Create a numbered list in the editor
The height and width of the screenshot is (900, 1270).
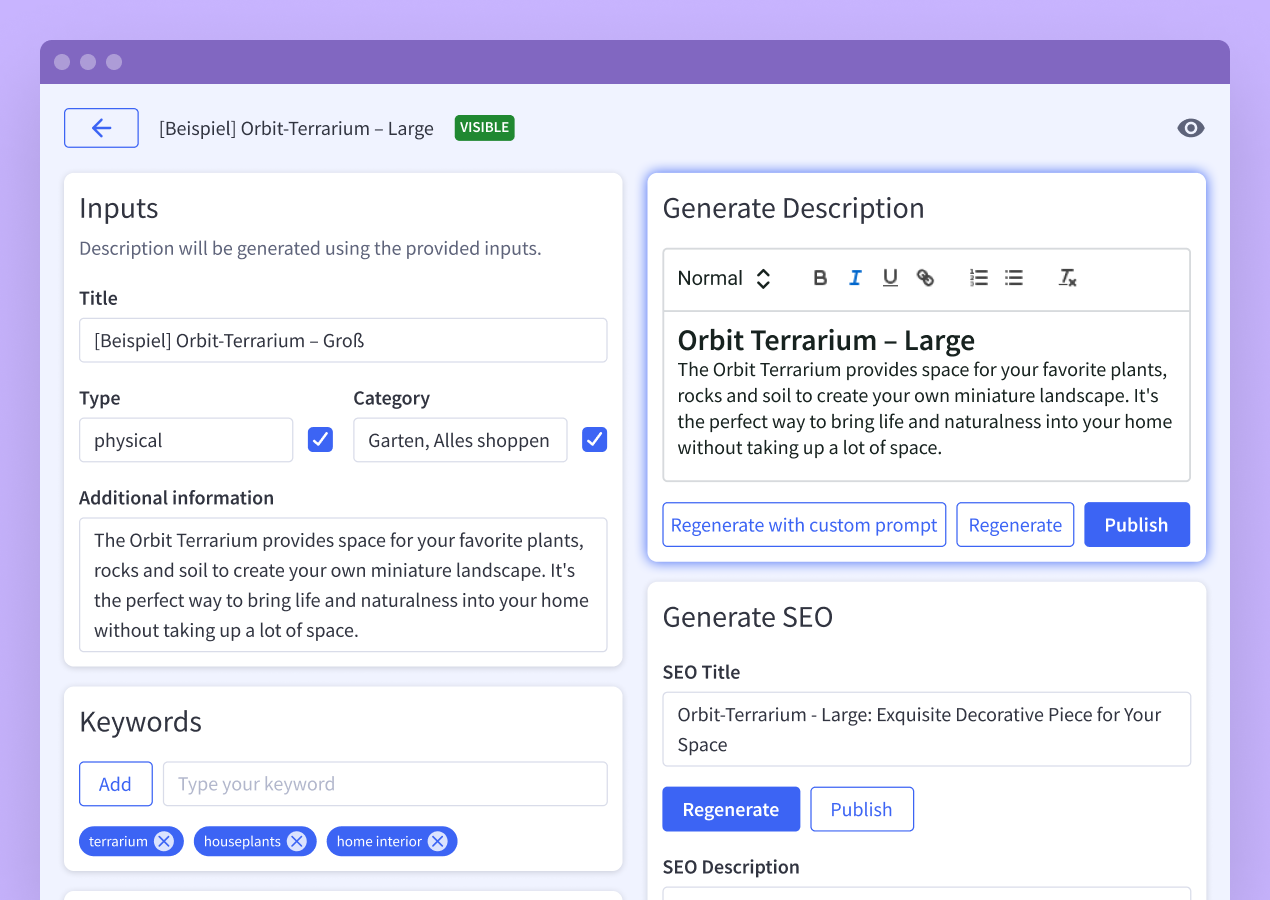click(978, 278)
